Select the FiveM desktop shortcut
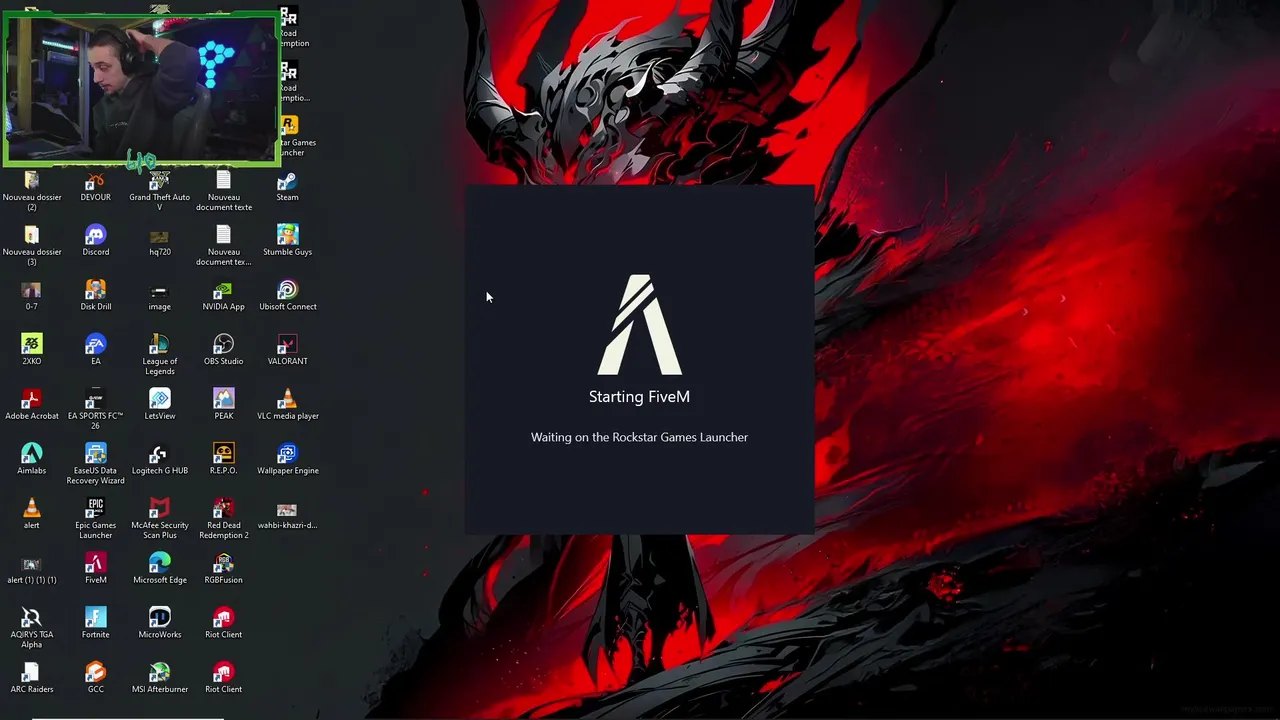 point(95,569)
